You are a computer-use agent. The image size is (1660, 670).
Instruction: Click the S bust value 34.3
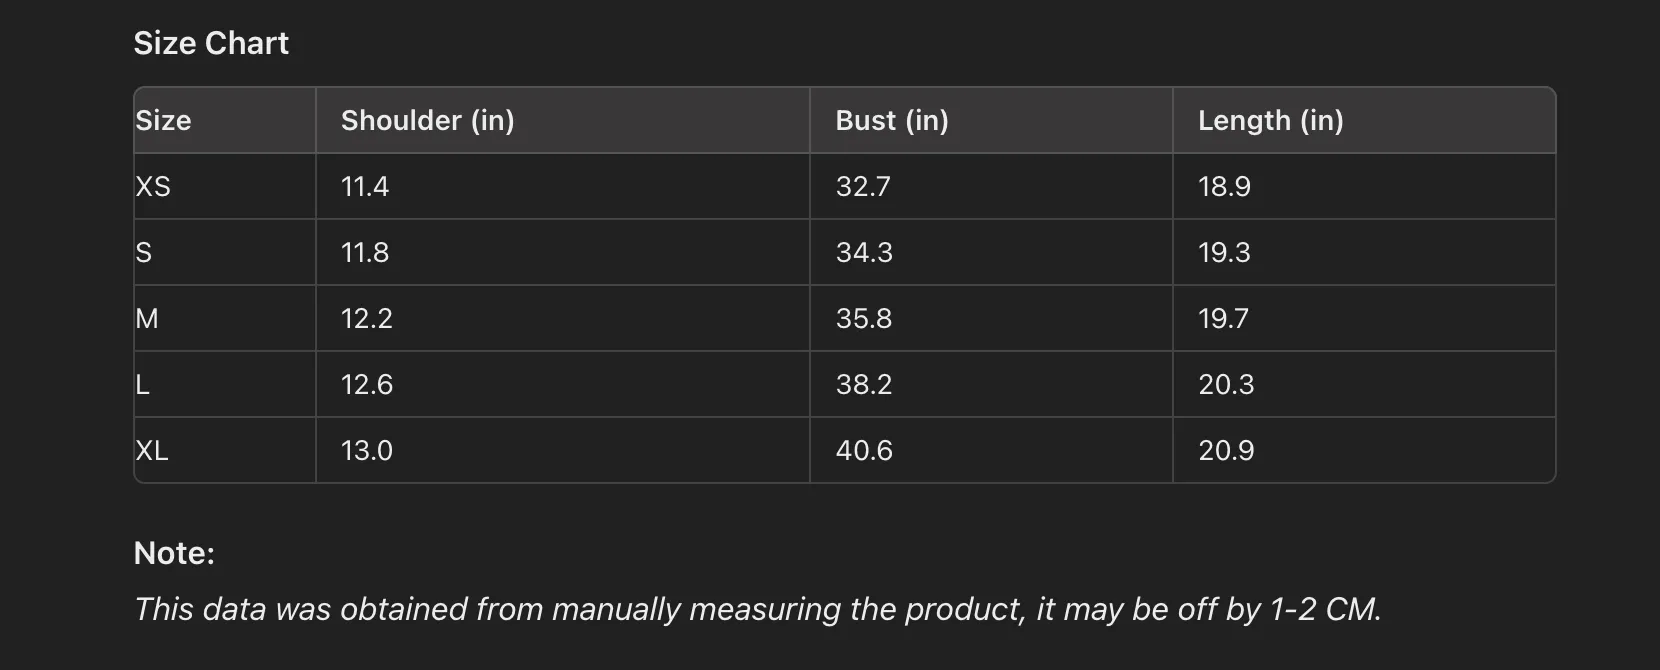pos(864,252)
